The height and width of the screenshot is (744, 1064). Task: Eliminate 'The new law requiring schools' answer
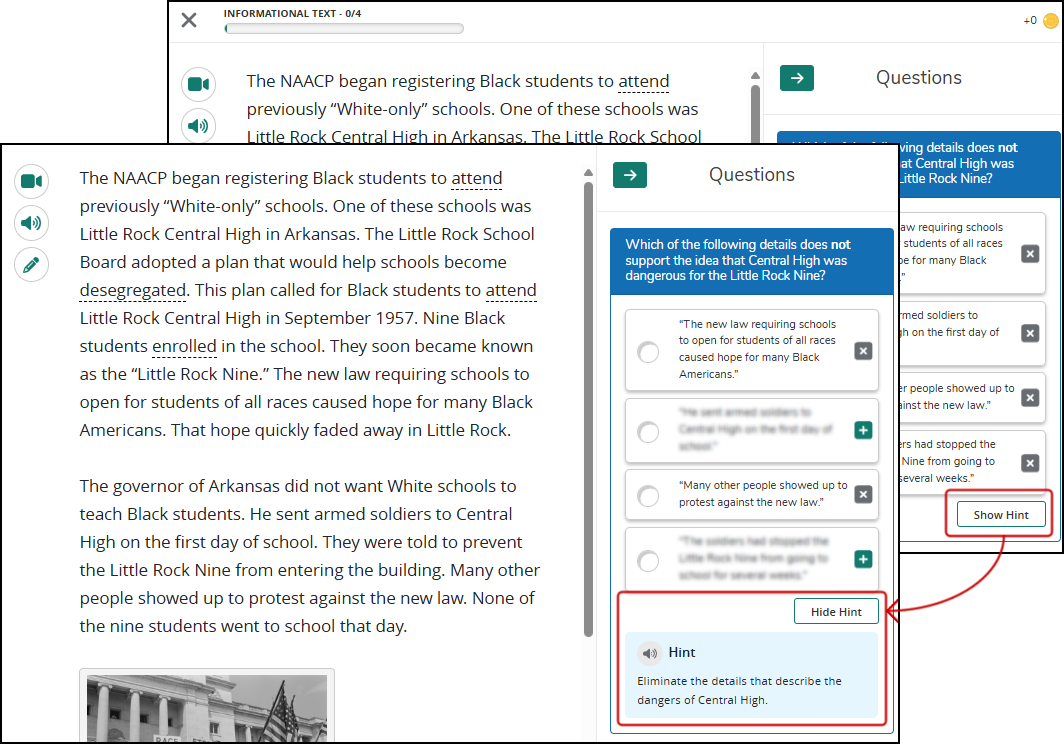tap(863, 351)
